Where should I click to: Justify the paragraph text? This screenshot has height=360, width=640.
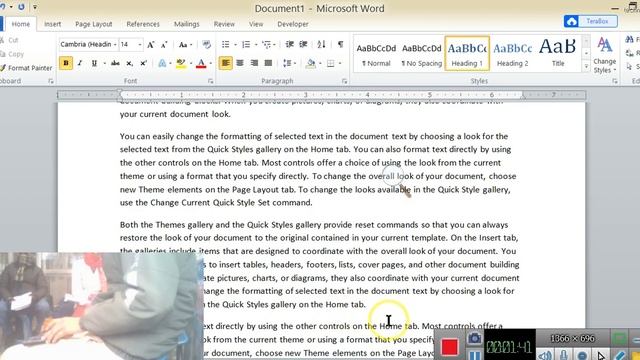coord(268,63)
